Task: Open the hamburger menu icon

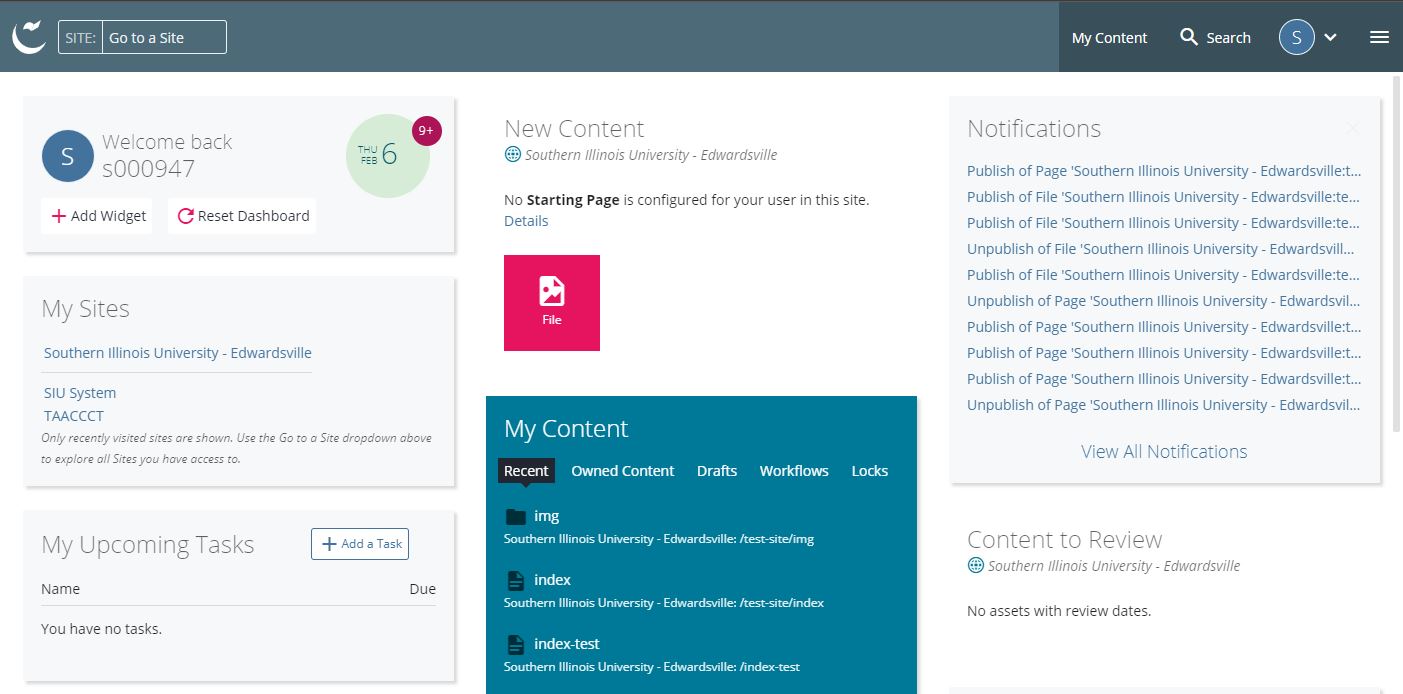Action: coord(1379,37)
